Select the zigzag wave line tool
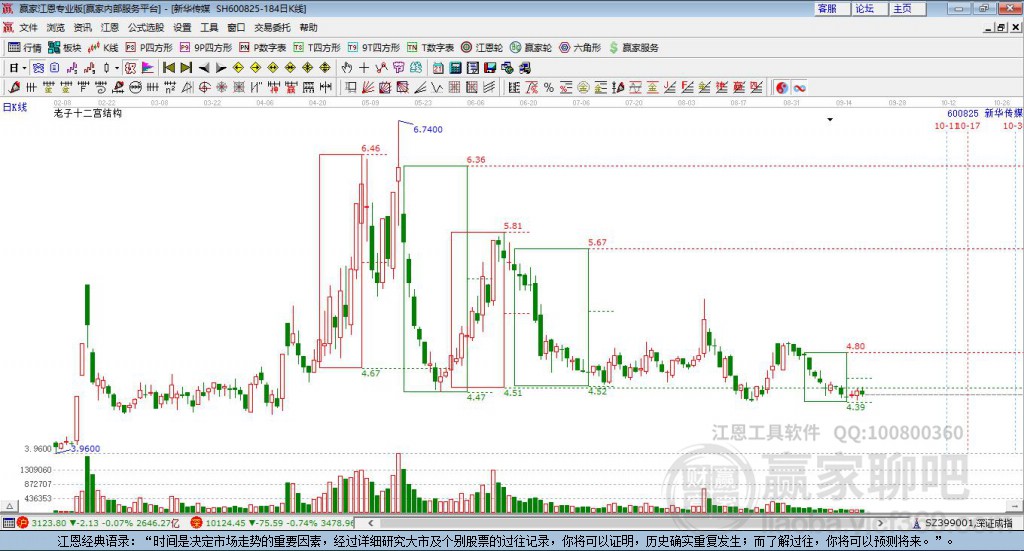The image size is (1024, 551). [x=437, y=87]
